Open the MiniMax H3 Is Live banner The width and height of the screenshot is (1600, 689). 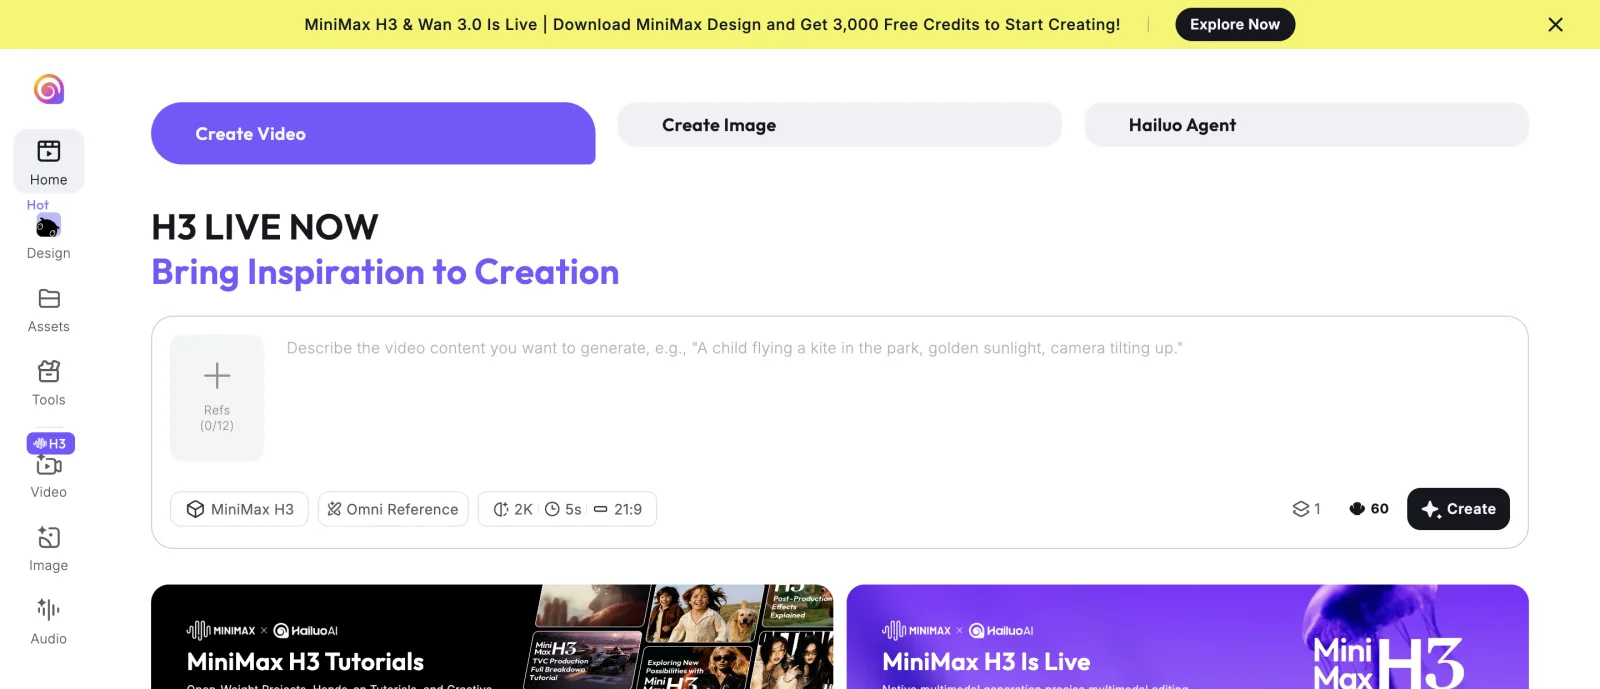pos(1188,637)
